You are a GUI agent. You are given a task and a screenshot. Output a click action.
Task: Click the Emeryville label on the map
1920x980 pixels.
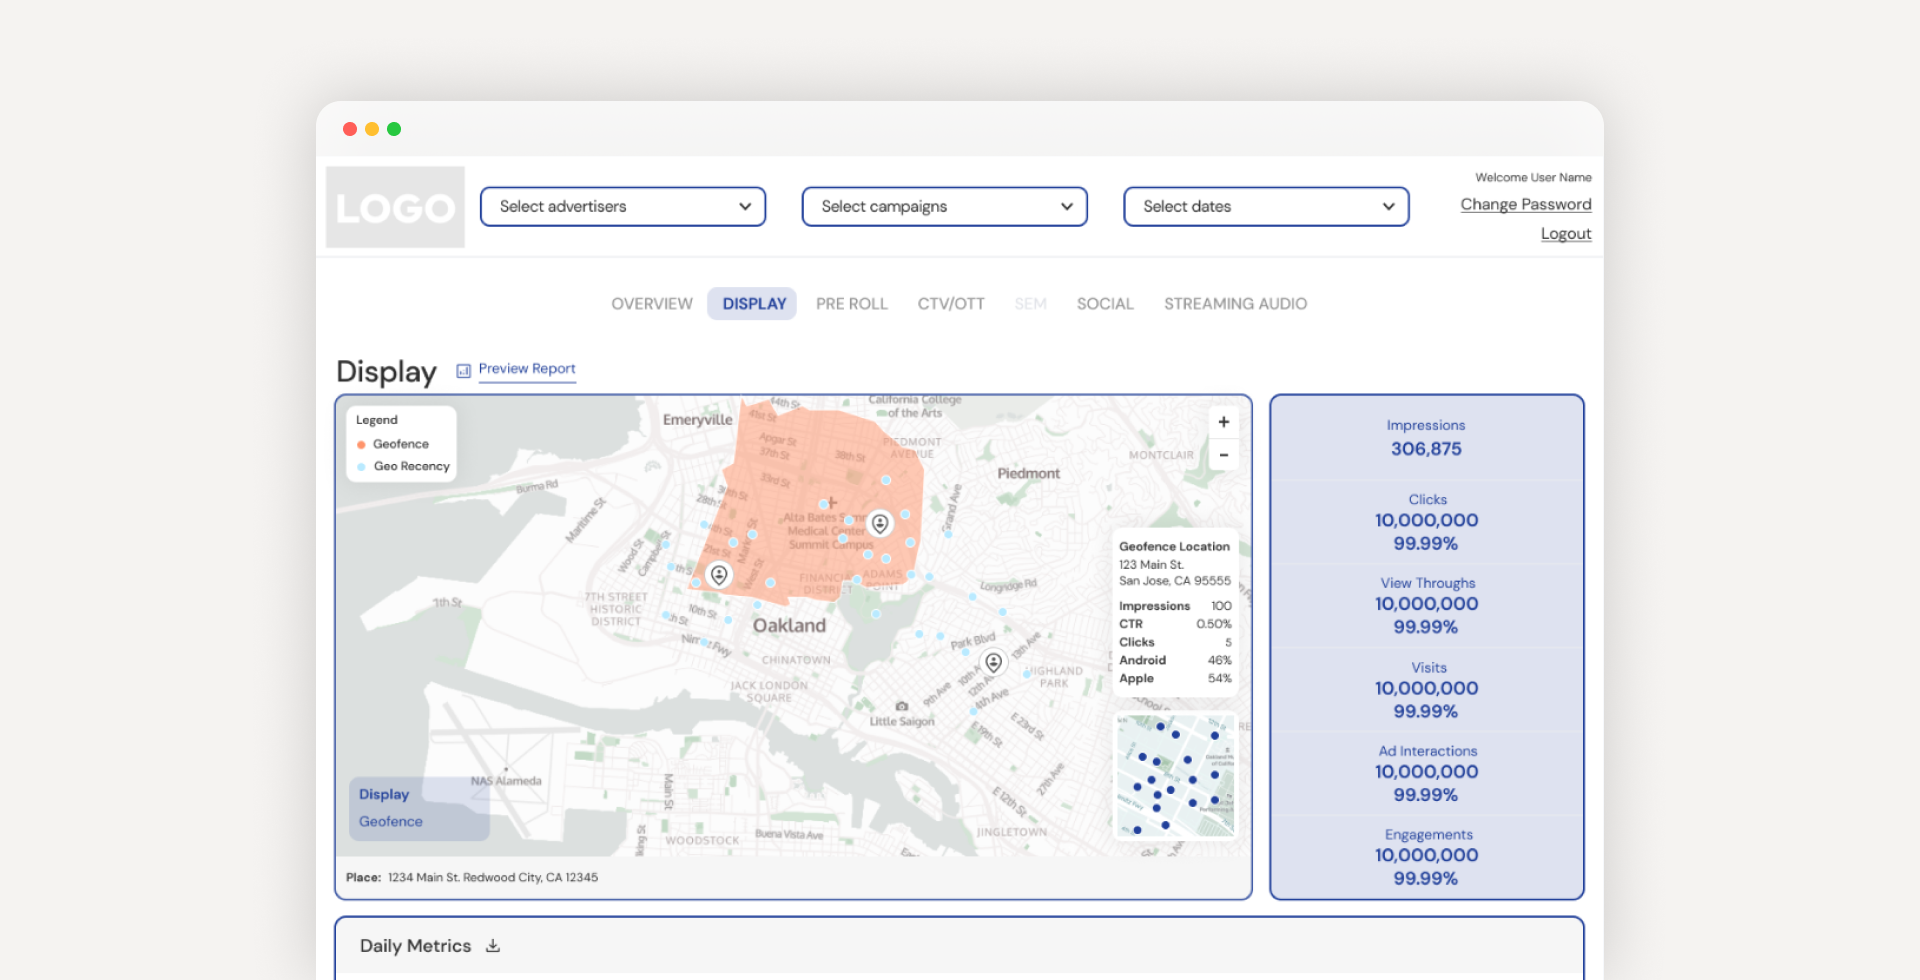[x=697, y=420]
